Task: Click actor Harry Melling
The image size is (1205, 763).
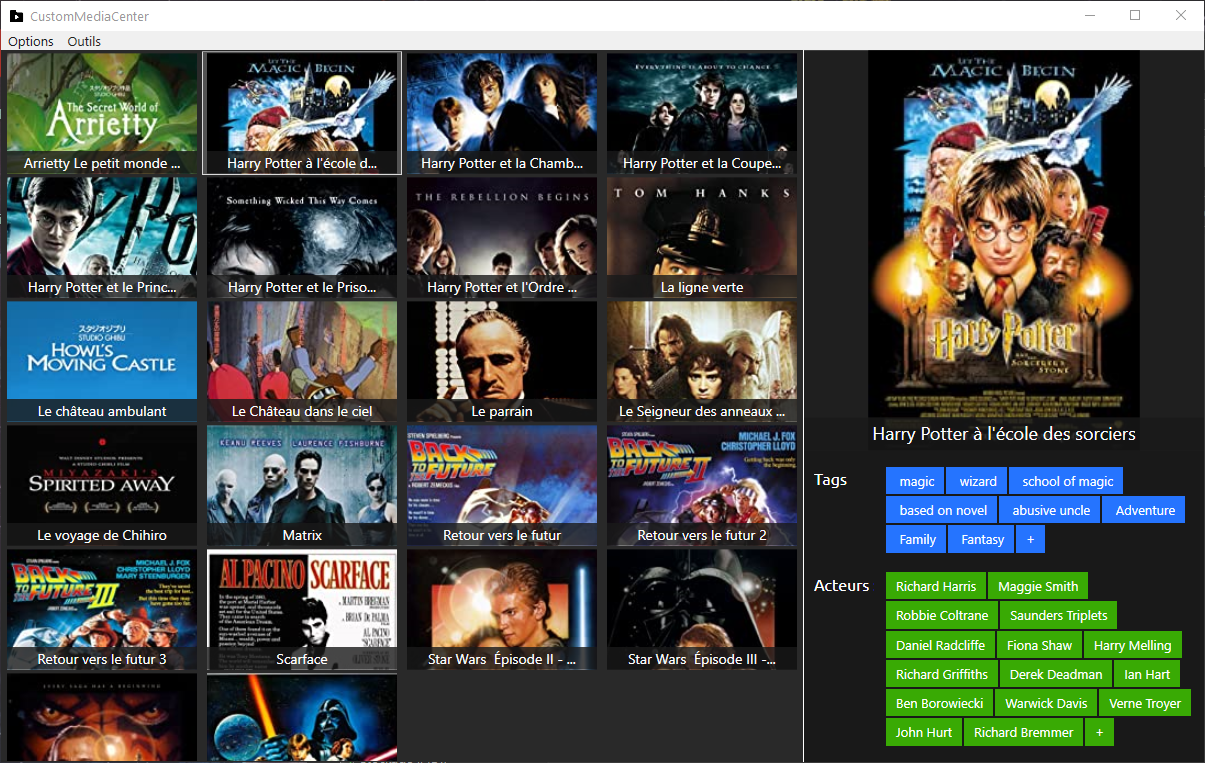Action: pyautogui.click(x=1132, y=645)
